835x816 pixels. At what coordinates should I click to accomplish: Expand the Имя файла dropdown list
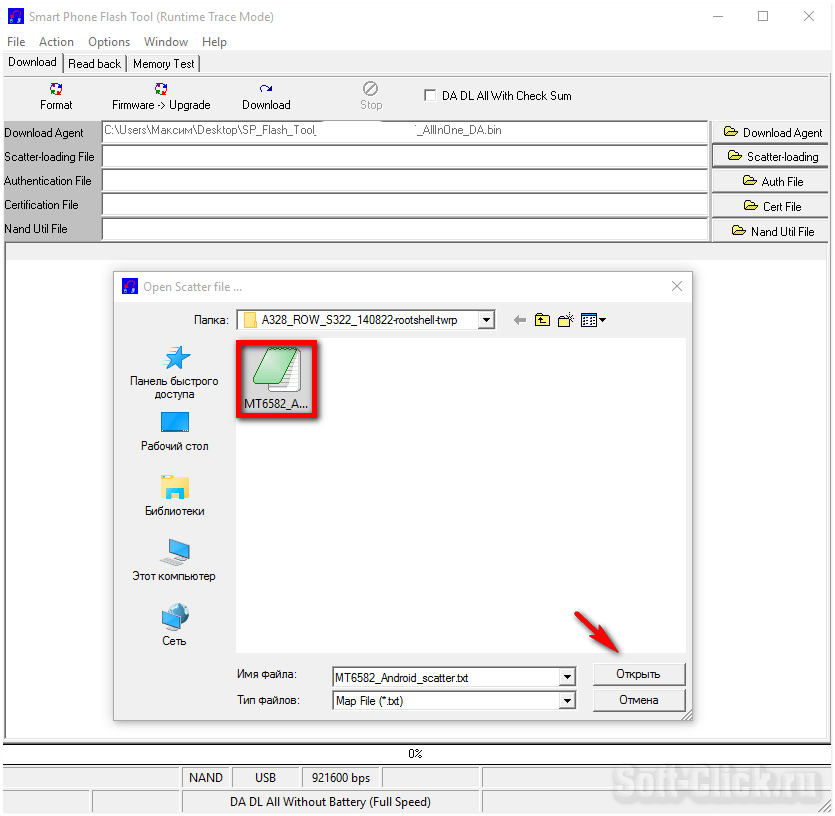567,677
